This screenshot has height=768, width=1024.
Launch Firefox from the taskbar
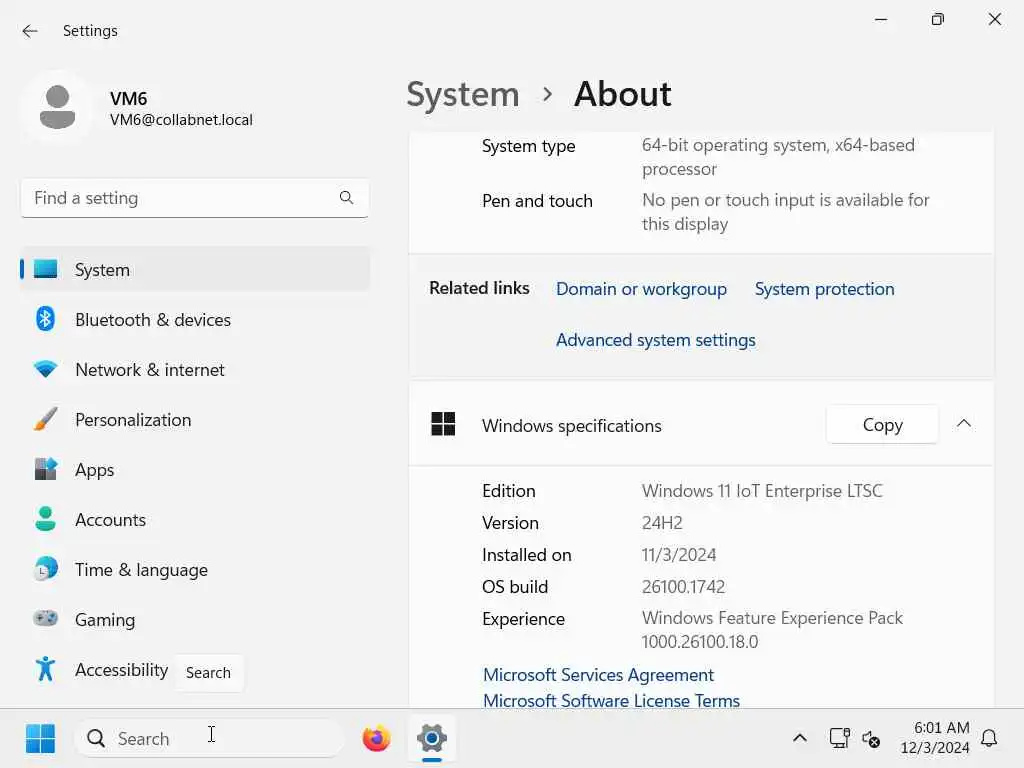376,739
